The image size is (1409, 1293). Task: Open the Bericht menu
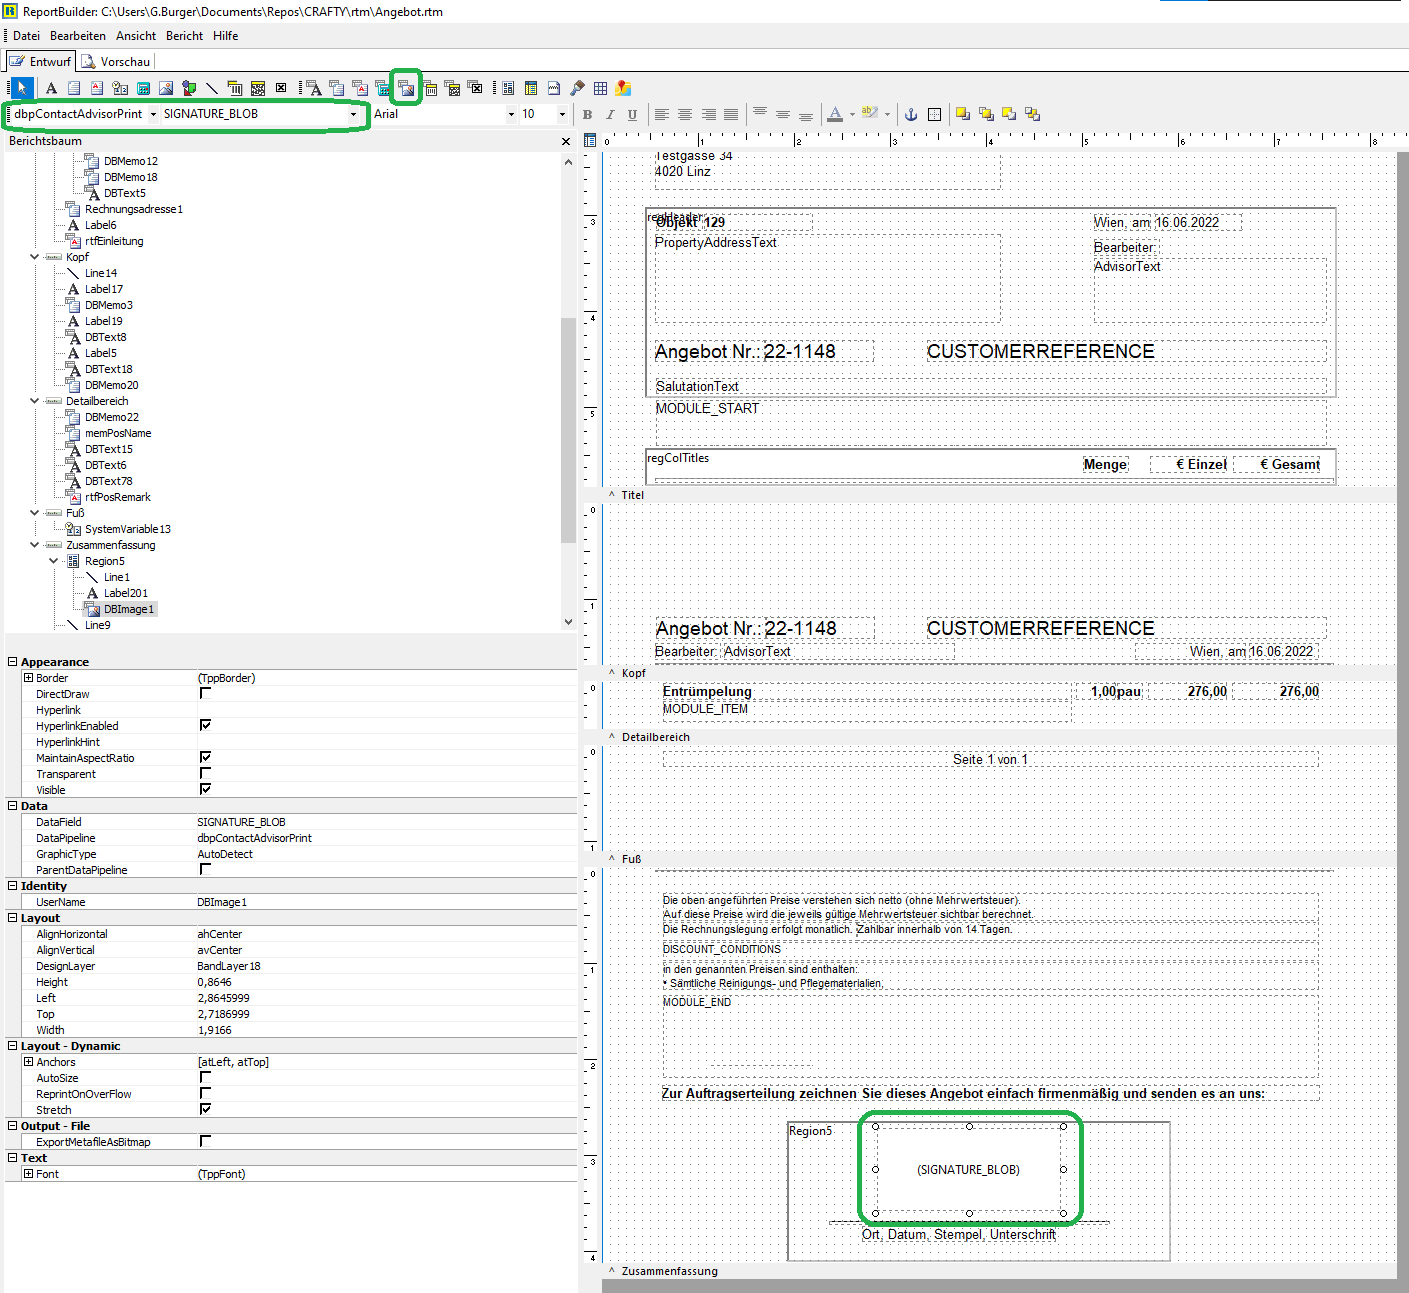point(184,36)
